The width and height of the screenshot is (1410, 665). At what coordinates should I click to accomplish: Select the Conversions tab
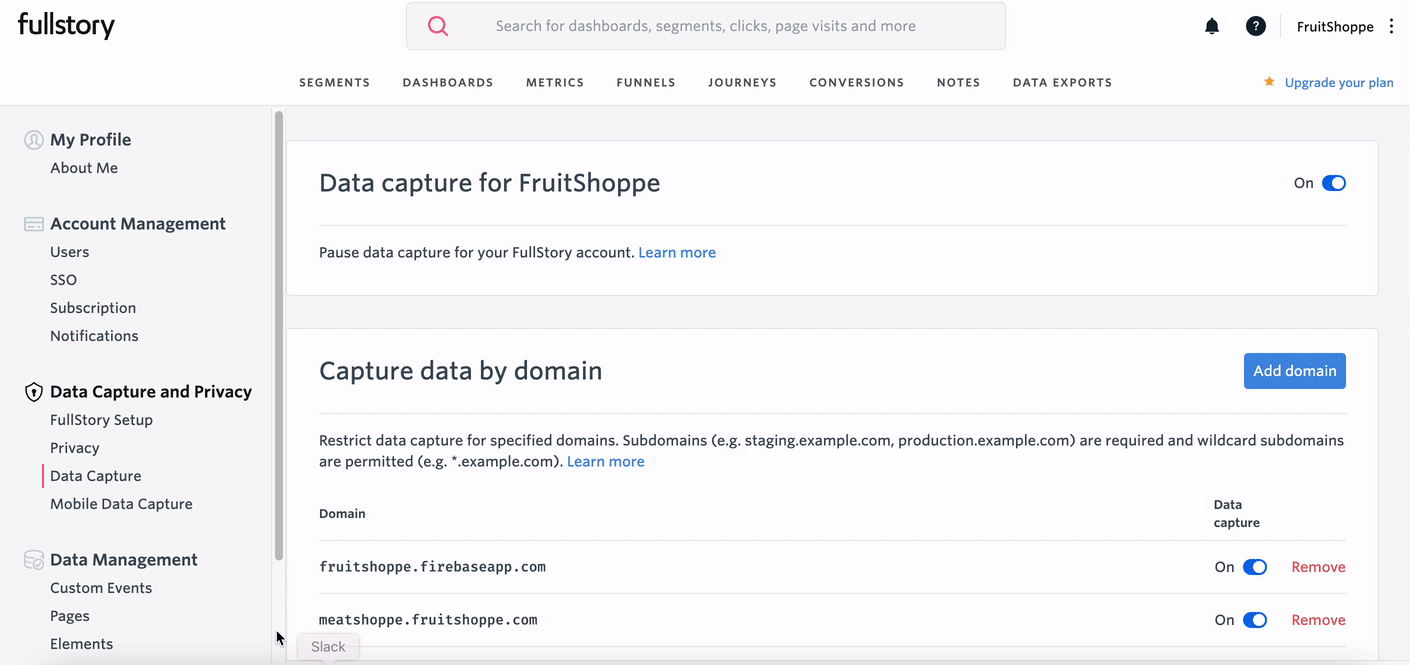coord(857,83)
